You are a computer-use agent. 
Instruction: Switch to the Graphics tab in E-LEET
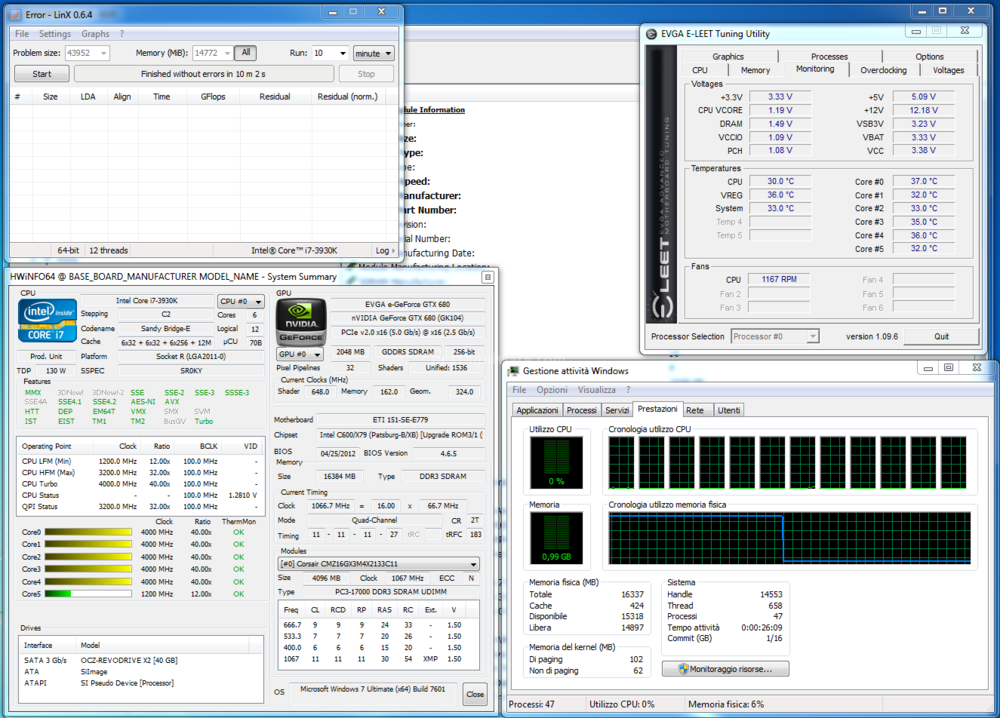click(728, 56)
